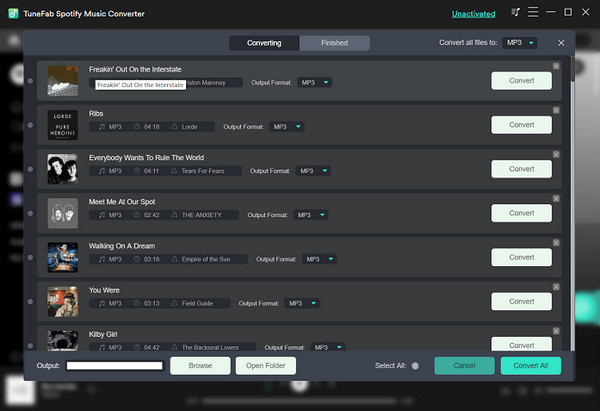
Task: Open output format dropdown for You Were
Action: pos(302,303)
